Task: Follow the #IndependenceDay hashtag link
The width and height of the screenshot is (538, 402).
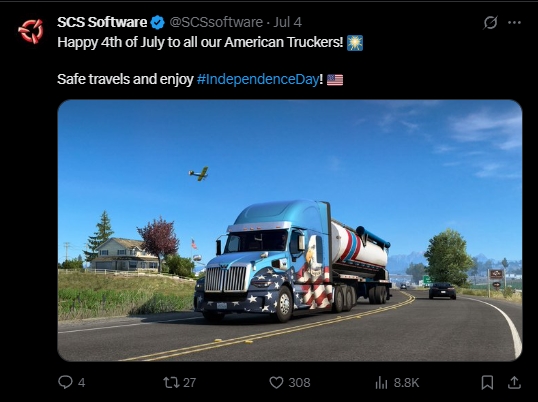Action: [x=258, y=79]
